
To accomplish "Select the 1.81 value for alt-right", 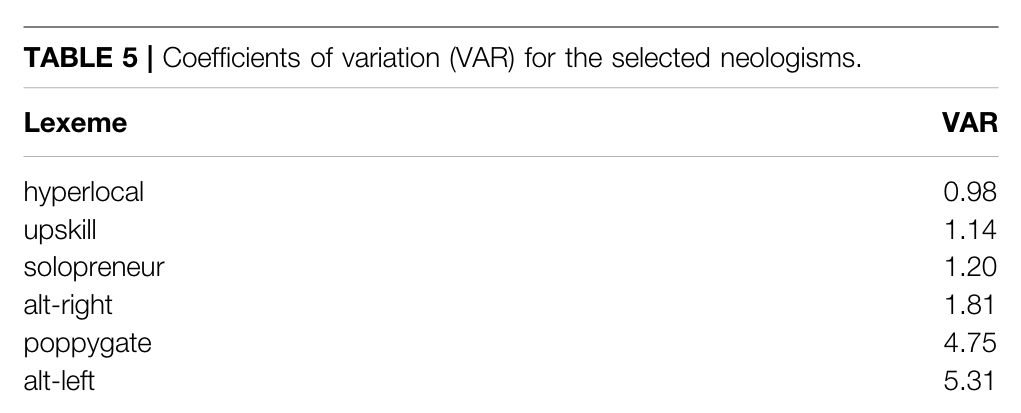I will coord(973,306).
